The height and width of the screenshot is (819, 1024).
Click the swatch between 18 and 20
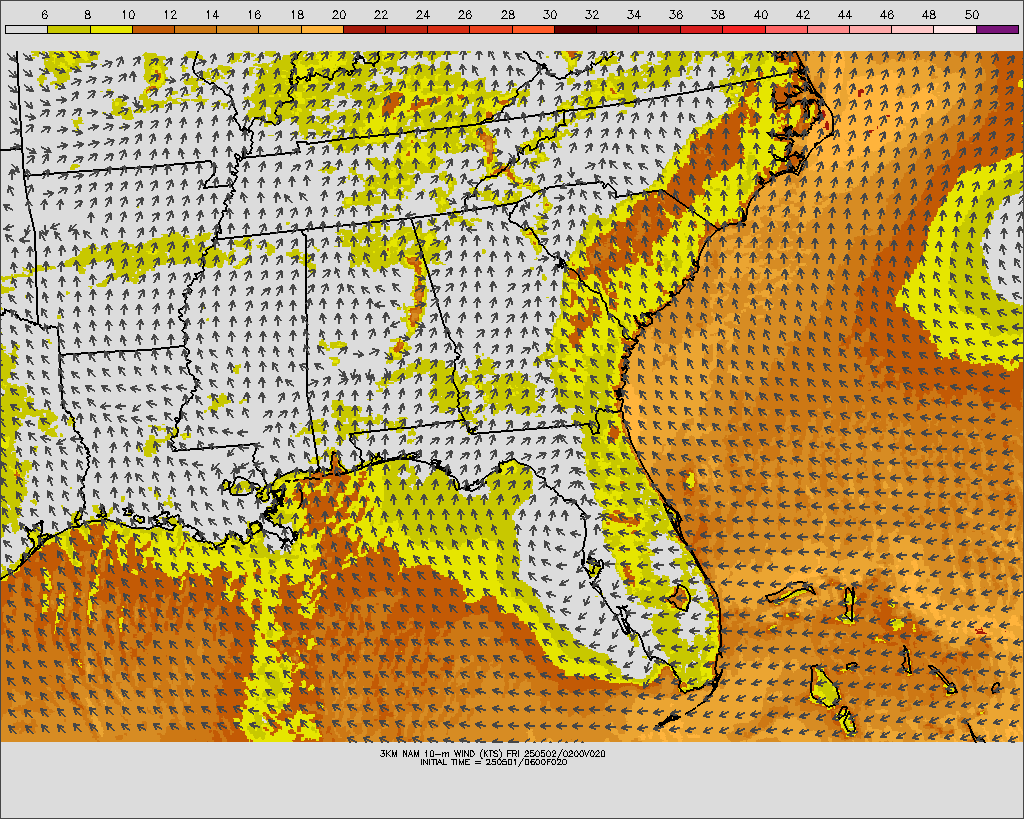[322, 29]
